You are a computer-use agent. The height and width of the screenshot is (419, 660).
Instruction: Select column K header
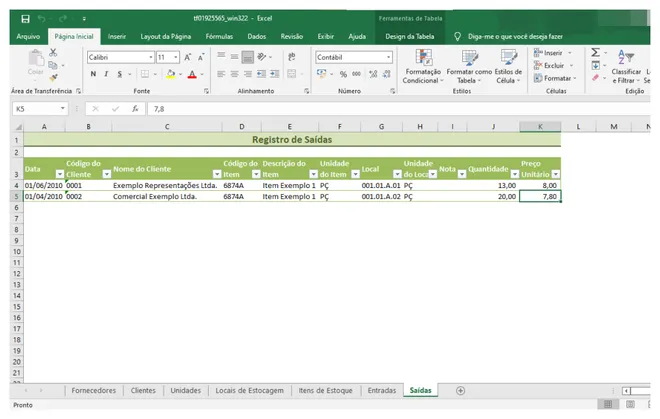pyautogui.click(x=540, y=126)
